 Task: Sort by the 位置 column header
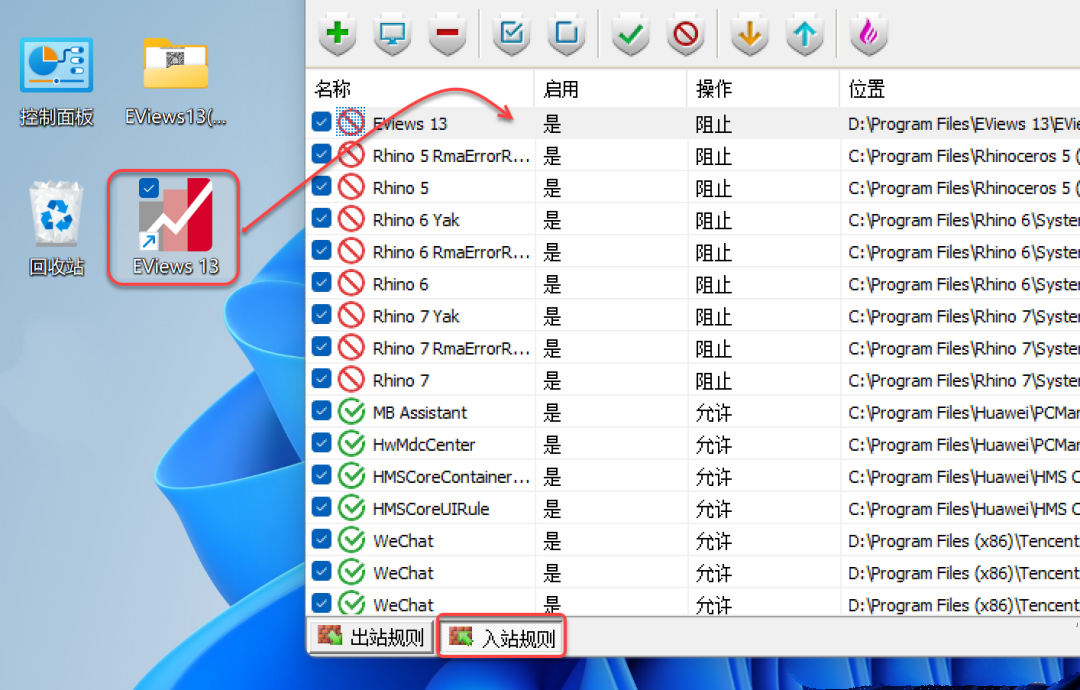[960, 89]
